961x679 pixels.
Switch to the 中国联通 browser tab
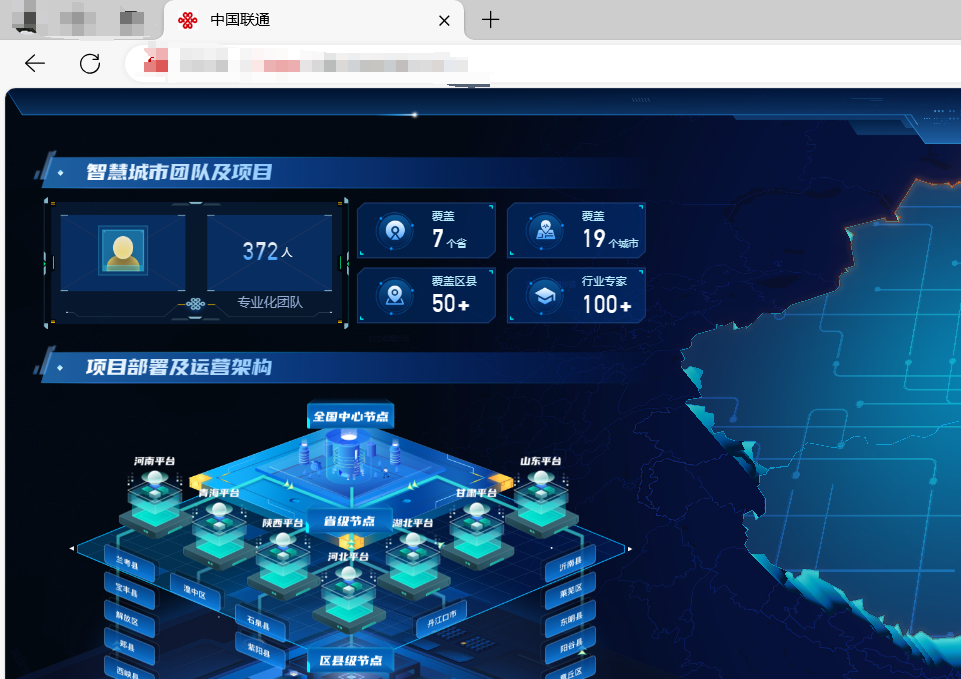[x=313, y=20]
